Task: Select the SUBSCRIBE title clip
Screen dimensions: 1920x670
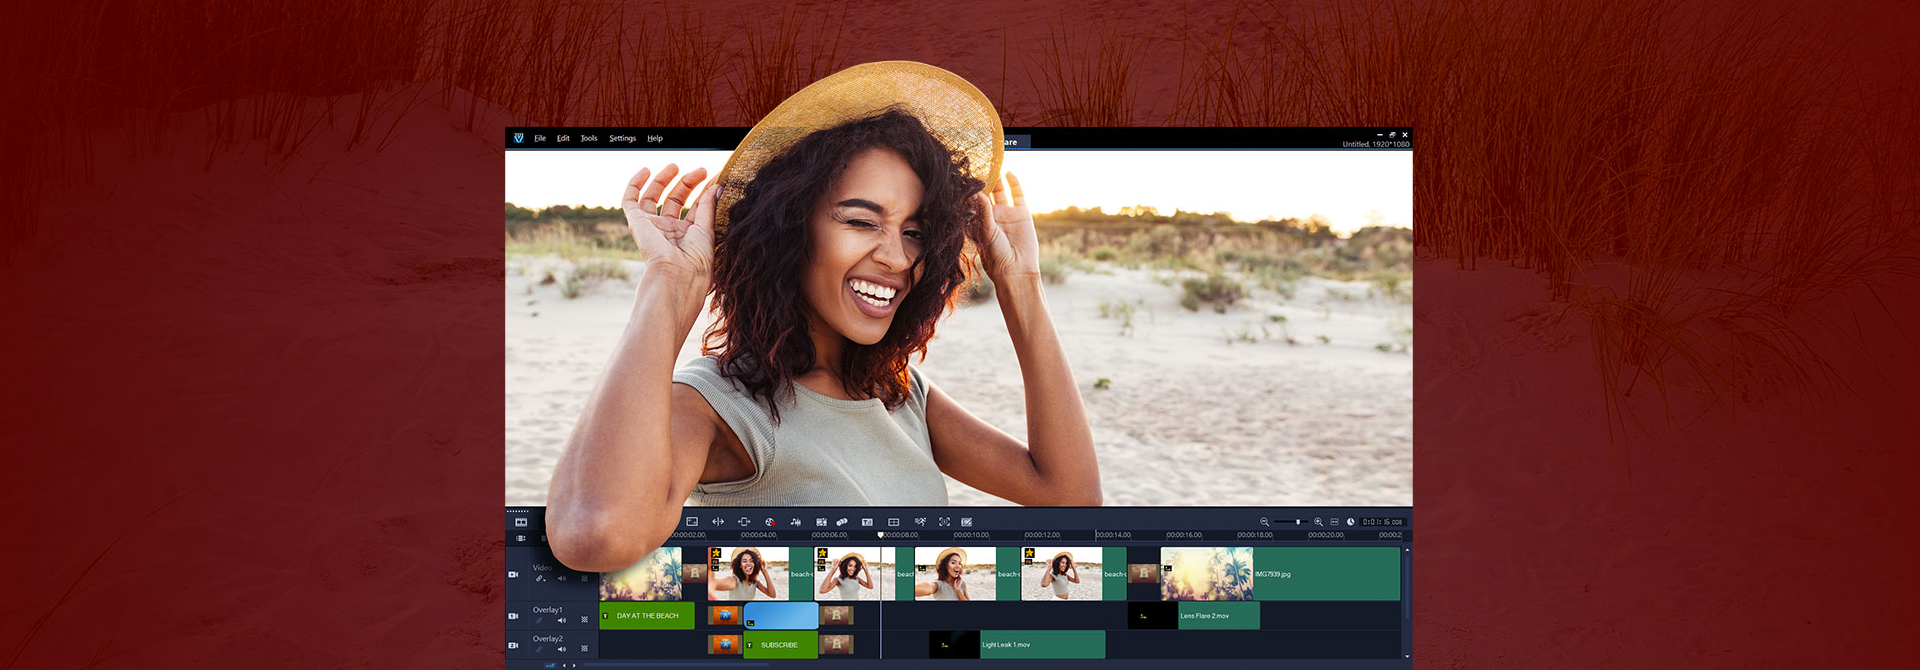Action: point(779,645)
